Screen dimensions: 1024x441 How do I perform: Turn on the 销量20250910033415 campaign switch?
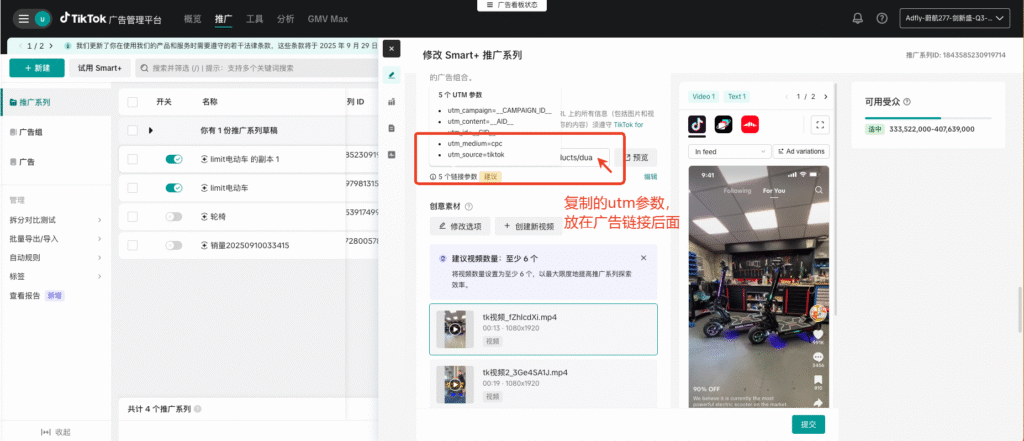click(x=174, y=245)
